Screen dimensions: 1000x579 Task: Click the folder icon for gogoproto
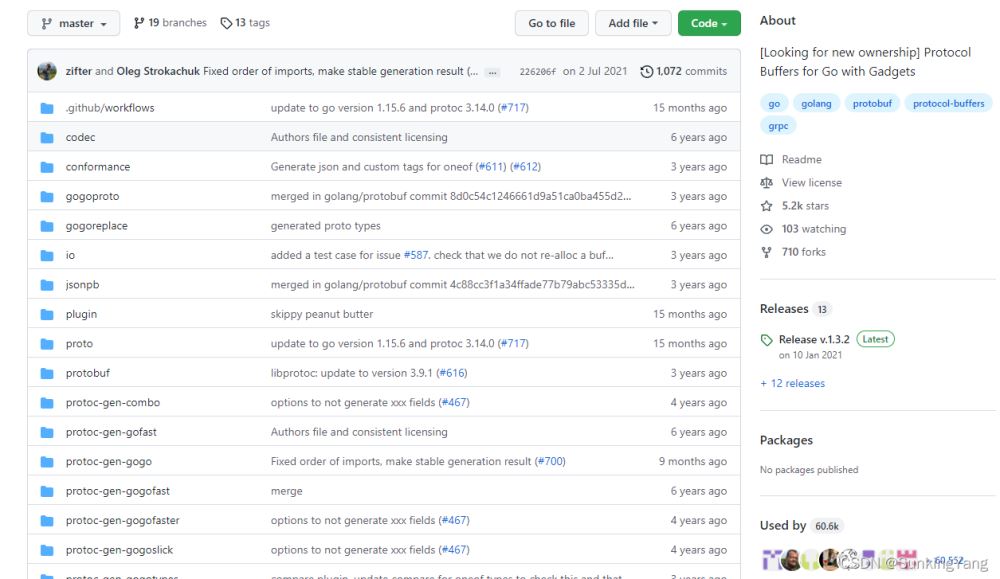click(46, 197)
